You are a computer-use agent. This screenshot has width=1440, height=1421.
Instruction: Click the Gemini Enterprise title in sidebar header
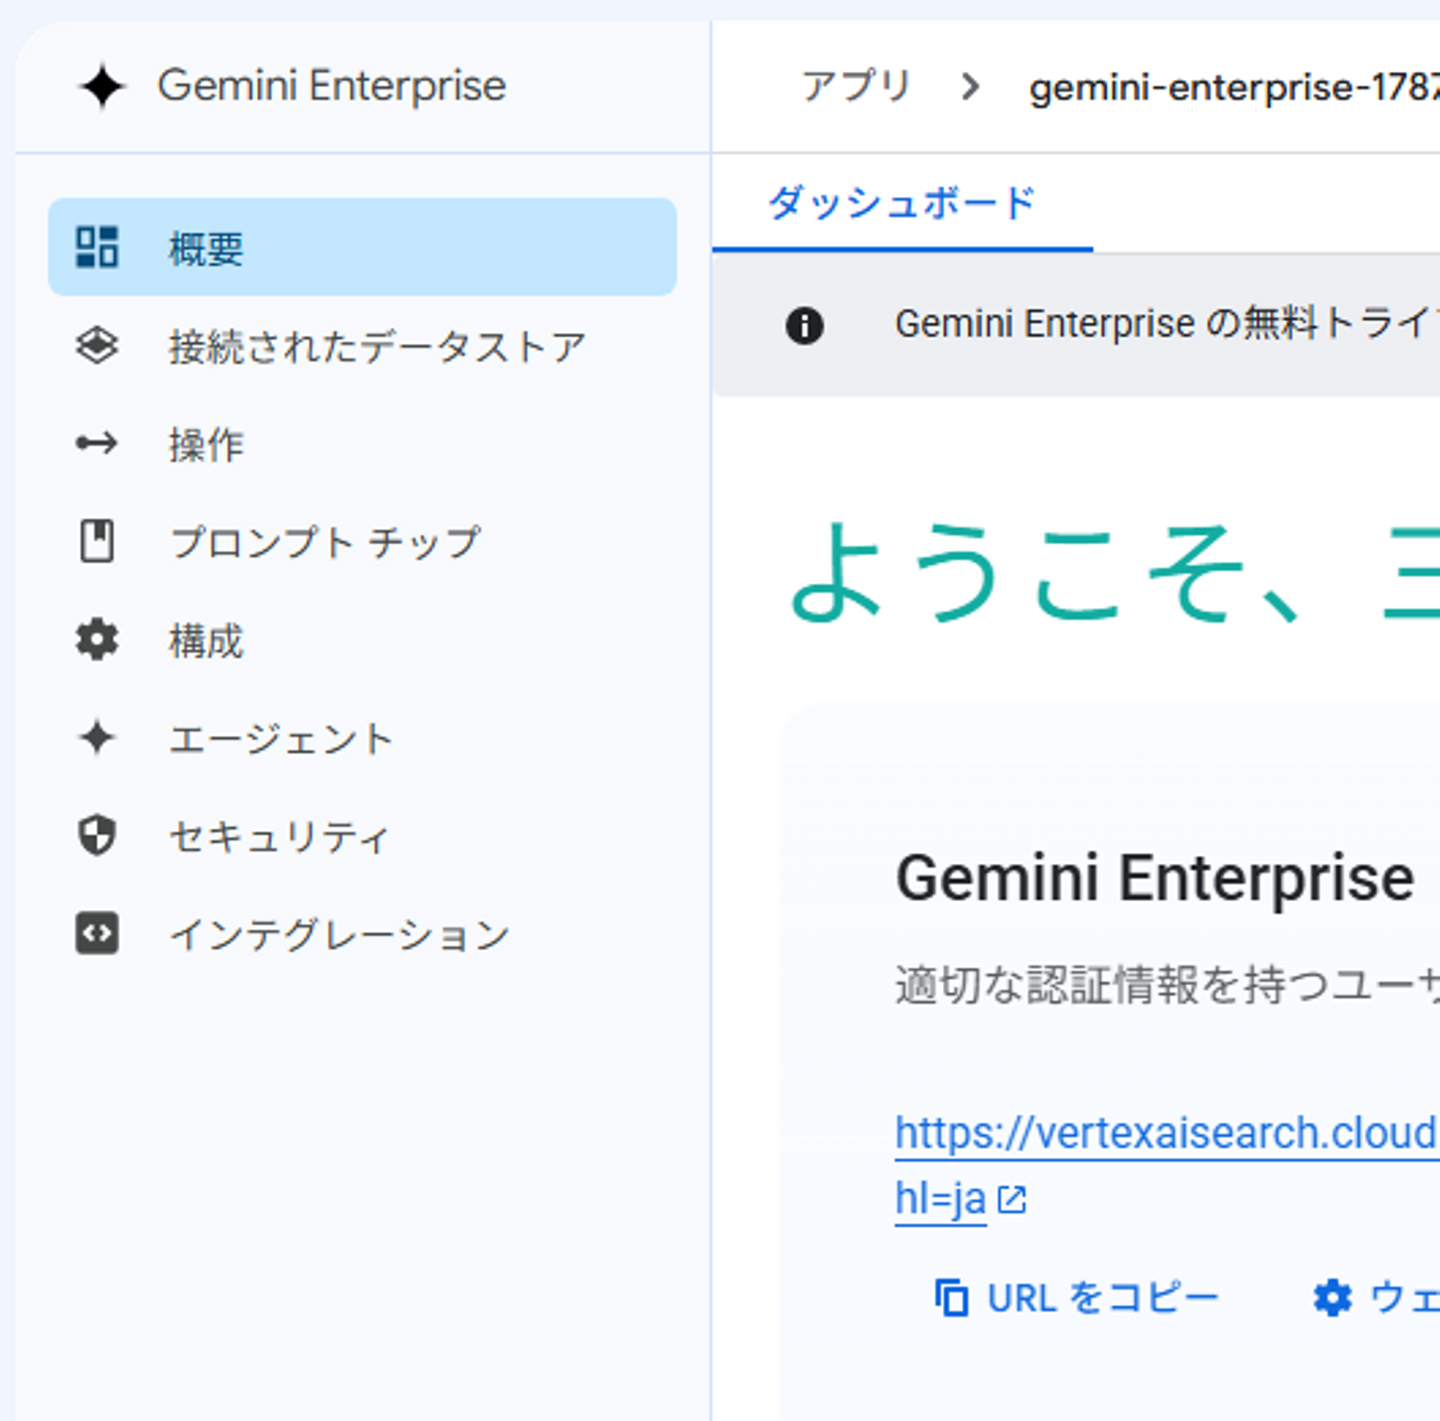tap(332, 86)
